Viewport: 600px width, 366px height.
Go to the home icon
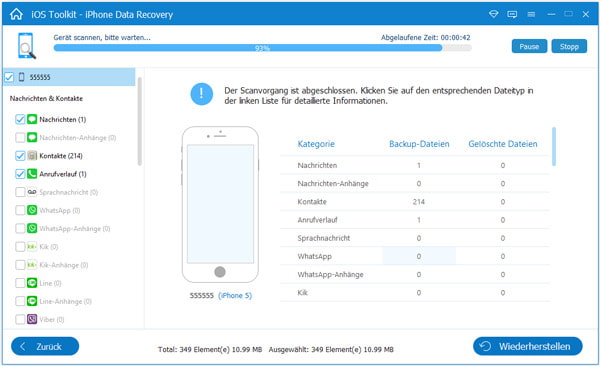[16, 14]
